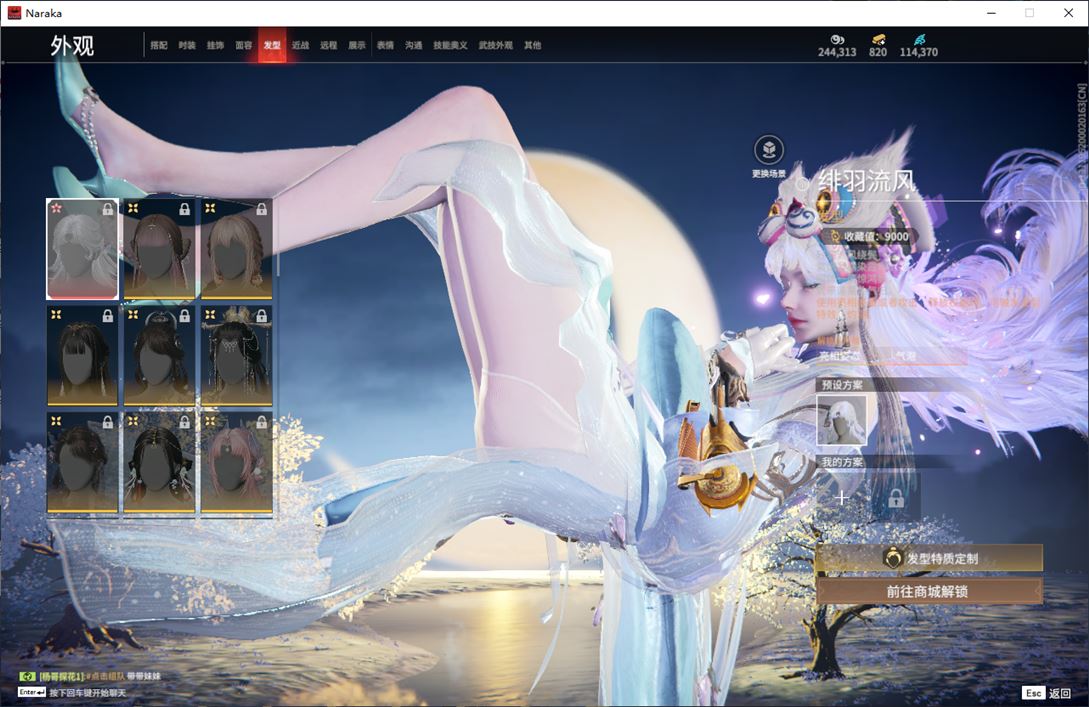This screenshot has height=707, width=1089.
Task: Click the hairstyle list scrollbar
Action: (277, 240)
